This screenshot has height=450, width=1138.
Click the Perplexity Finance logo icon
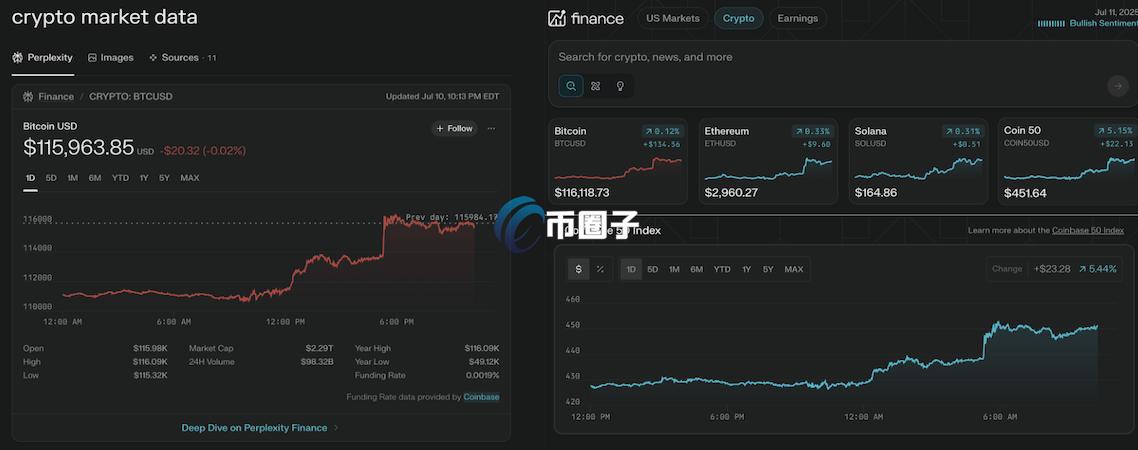click(x=558, y=18)
